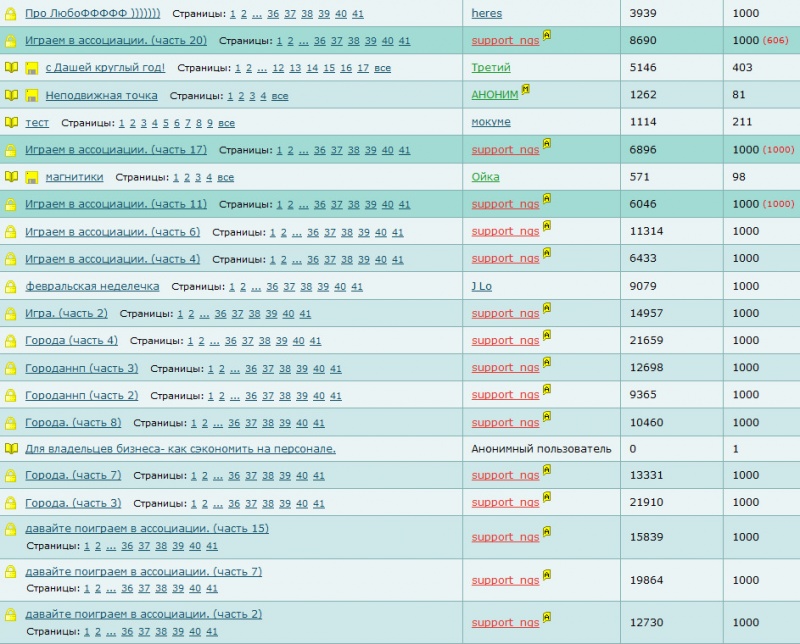Click the lock icon beside Игра часть 2
The image size is (800, 644).
click(10, 314)
